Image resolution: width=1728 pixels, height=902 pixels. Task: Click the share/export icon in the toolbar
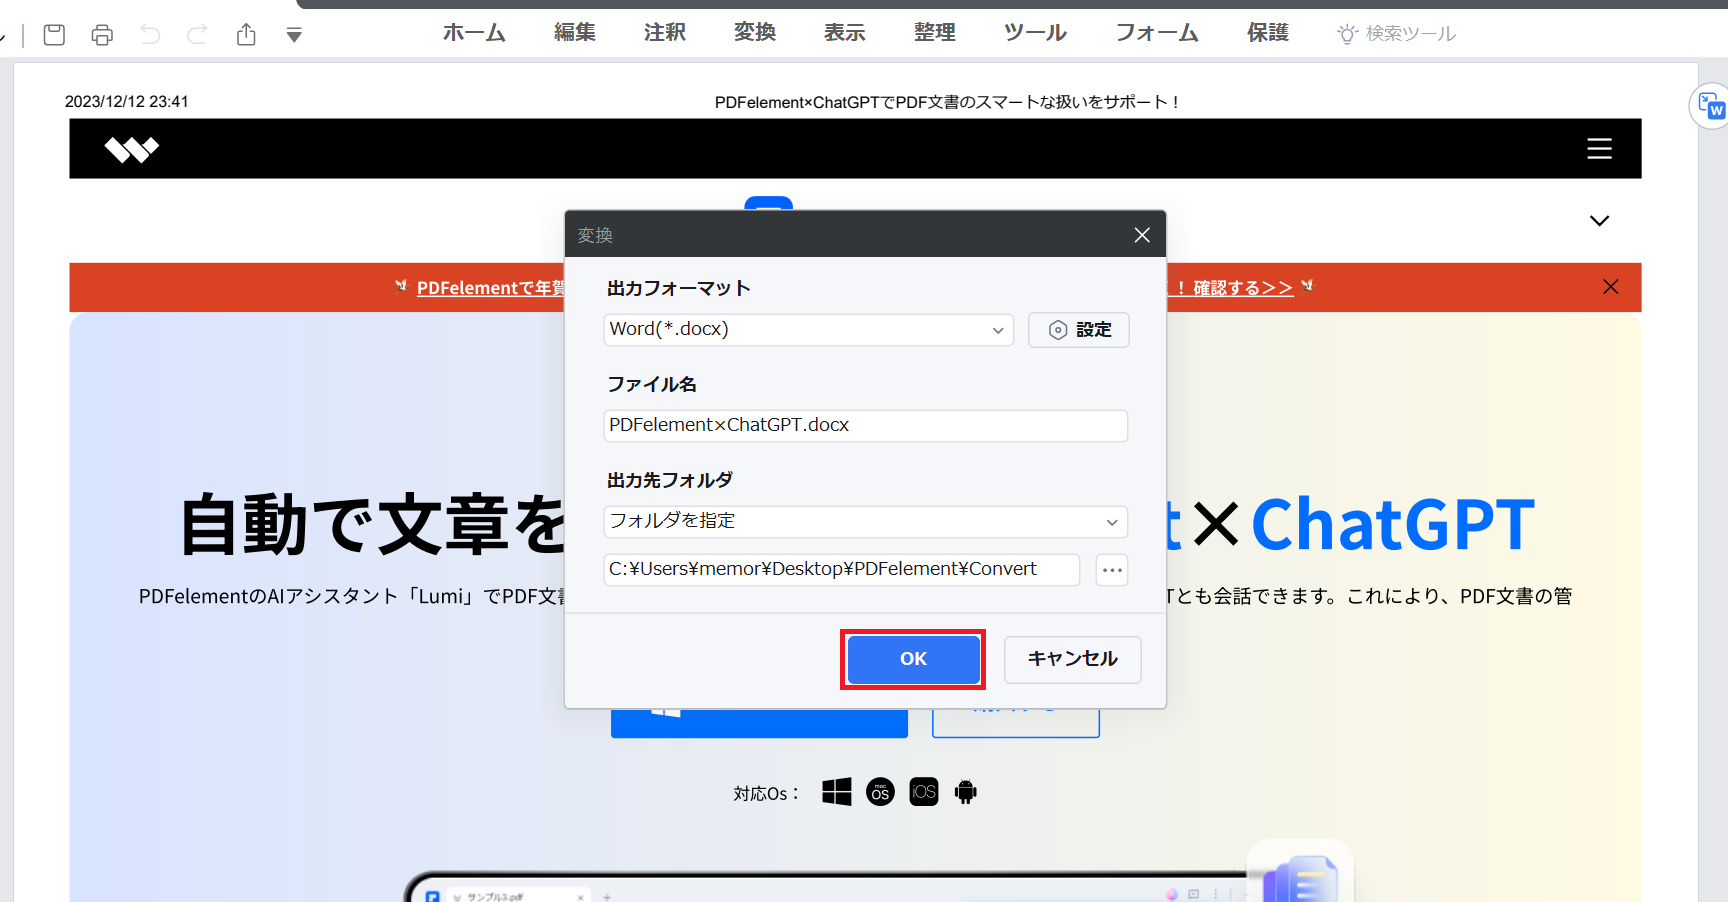click(246, 35)
